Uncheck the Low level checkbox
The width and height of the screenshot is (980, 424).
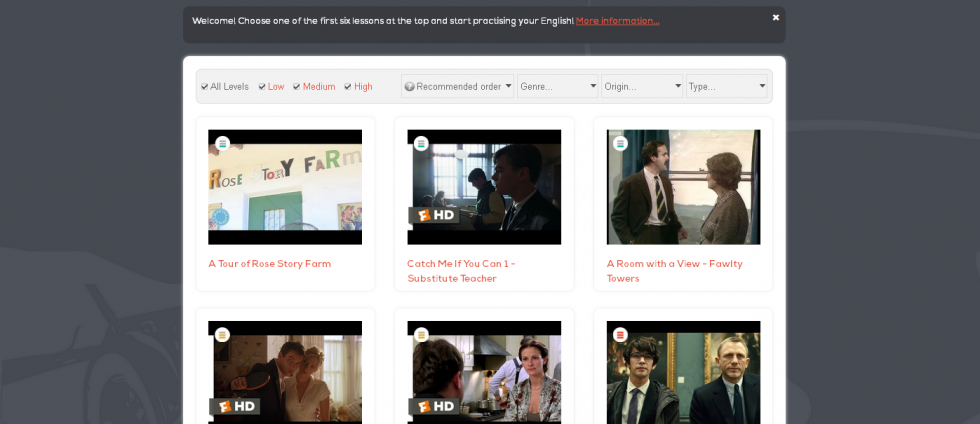point(262,86)
